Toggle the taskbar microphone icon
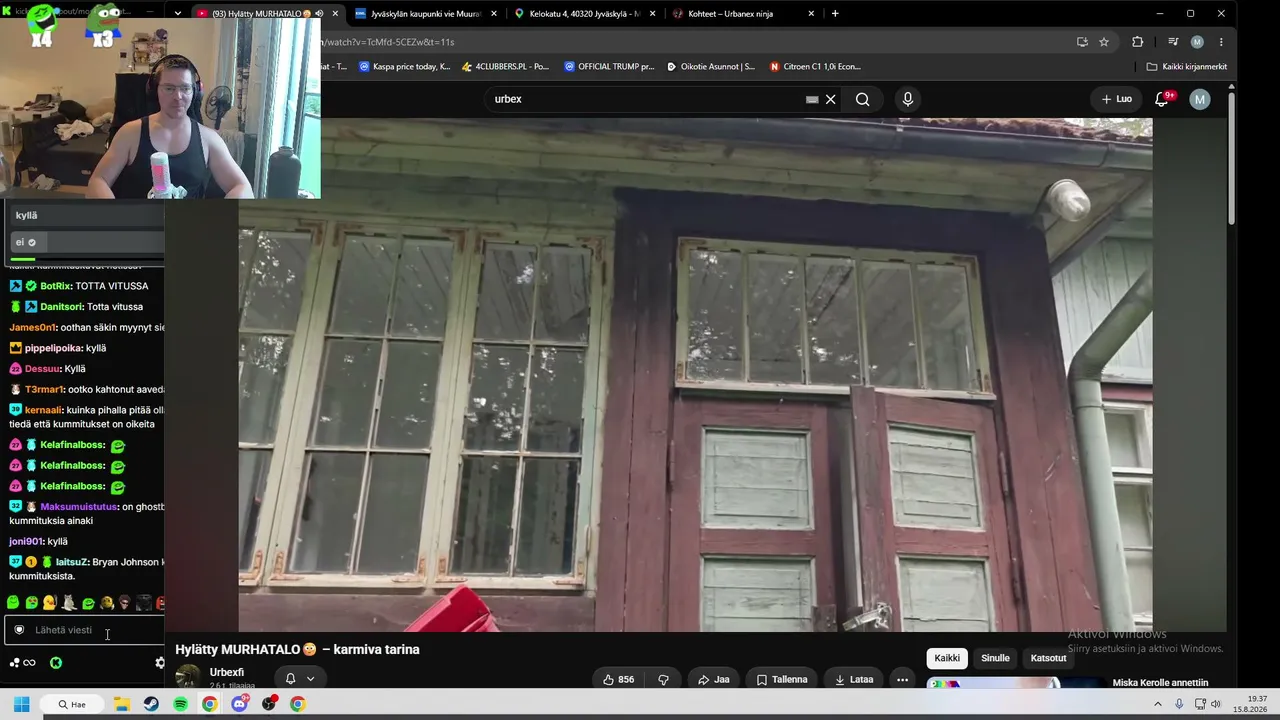This screenshot has height=720, width=1280. (x=1180, y=704)
